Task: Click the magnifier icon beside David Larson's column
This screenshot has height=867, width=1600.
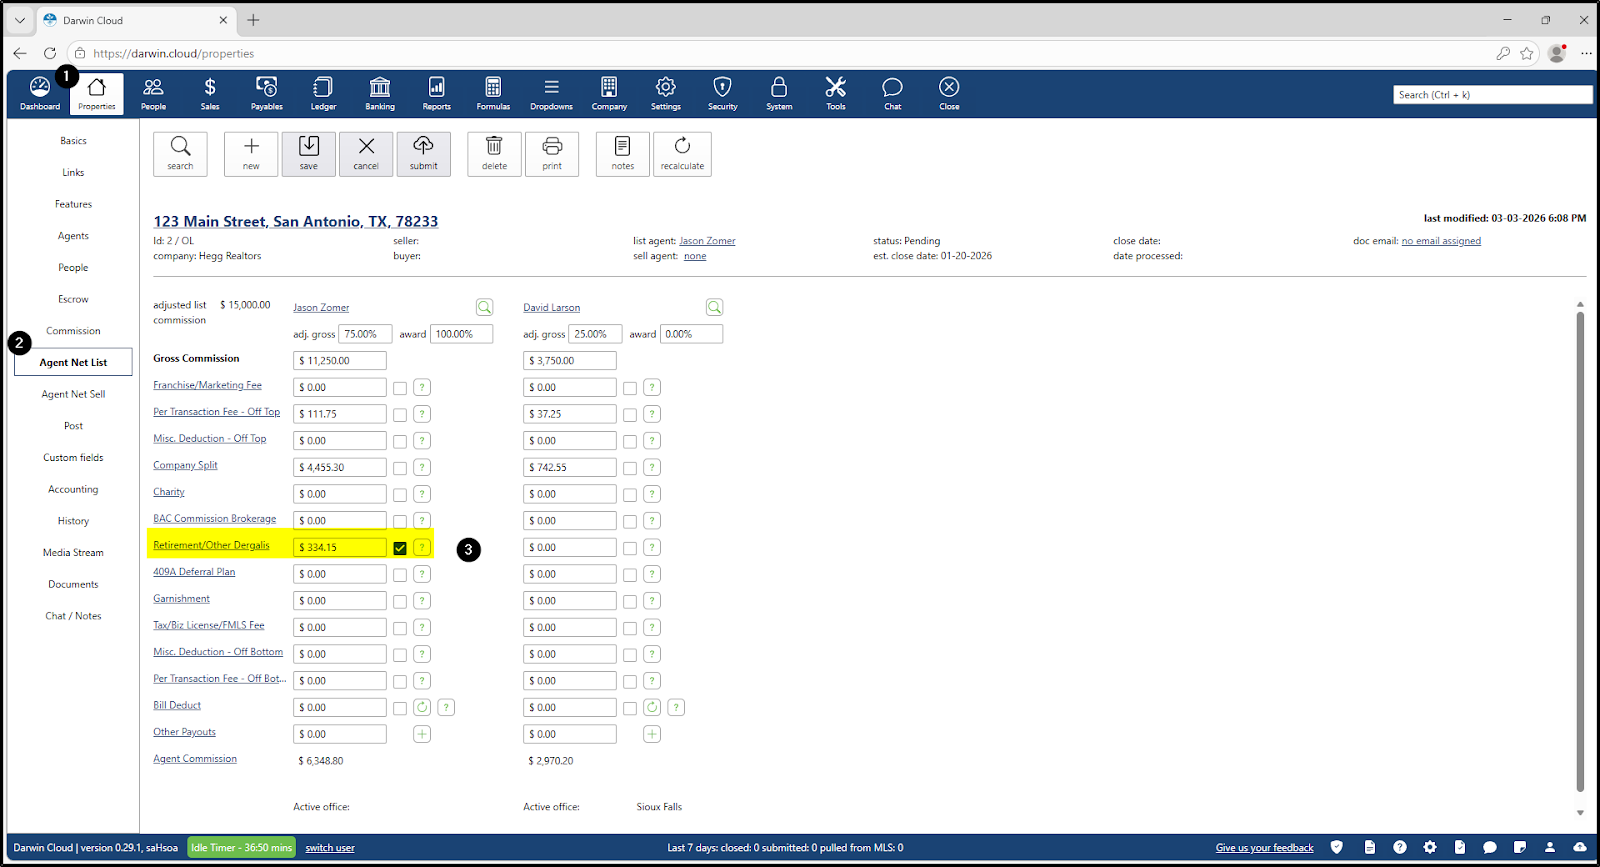Action: pyautogui.click(x=714, y=307)
